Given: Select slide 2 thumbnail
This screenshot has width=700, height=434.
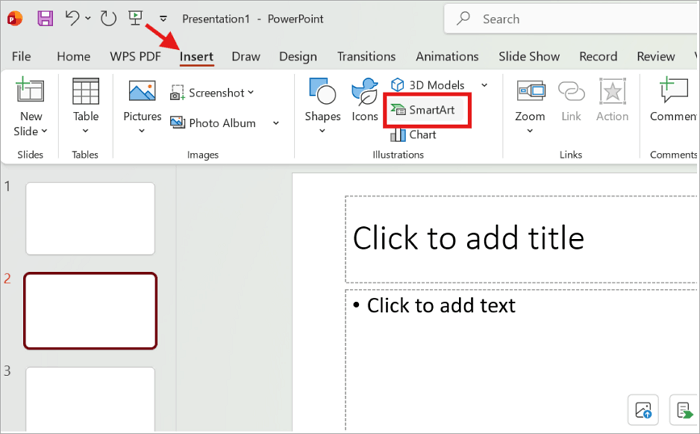Looking at the screenshot, I should [x=90, y=311].
